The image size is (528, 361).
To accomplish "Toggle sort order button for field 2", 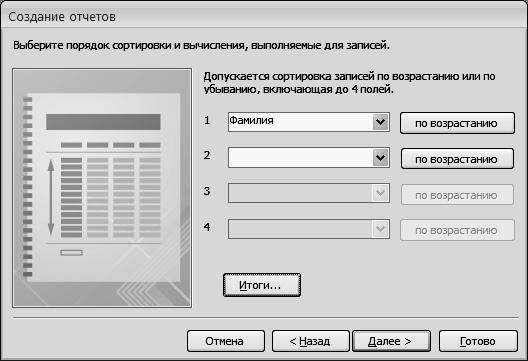I will [457, 159].
